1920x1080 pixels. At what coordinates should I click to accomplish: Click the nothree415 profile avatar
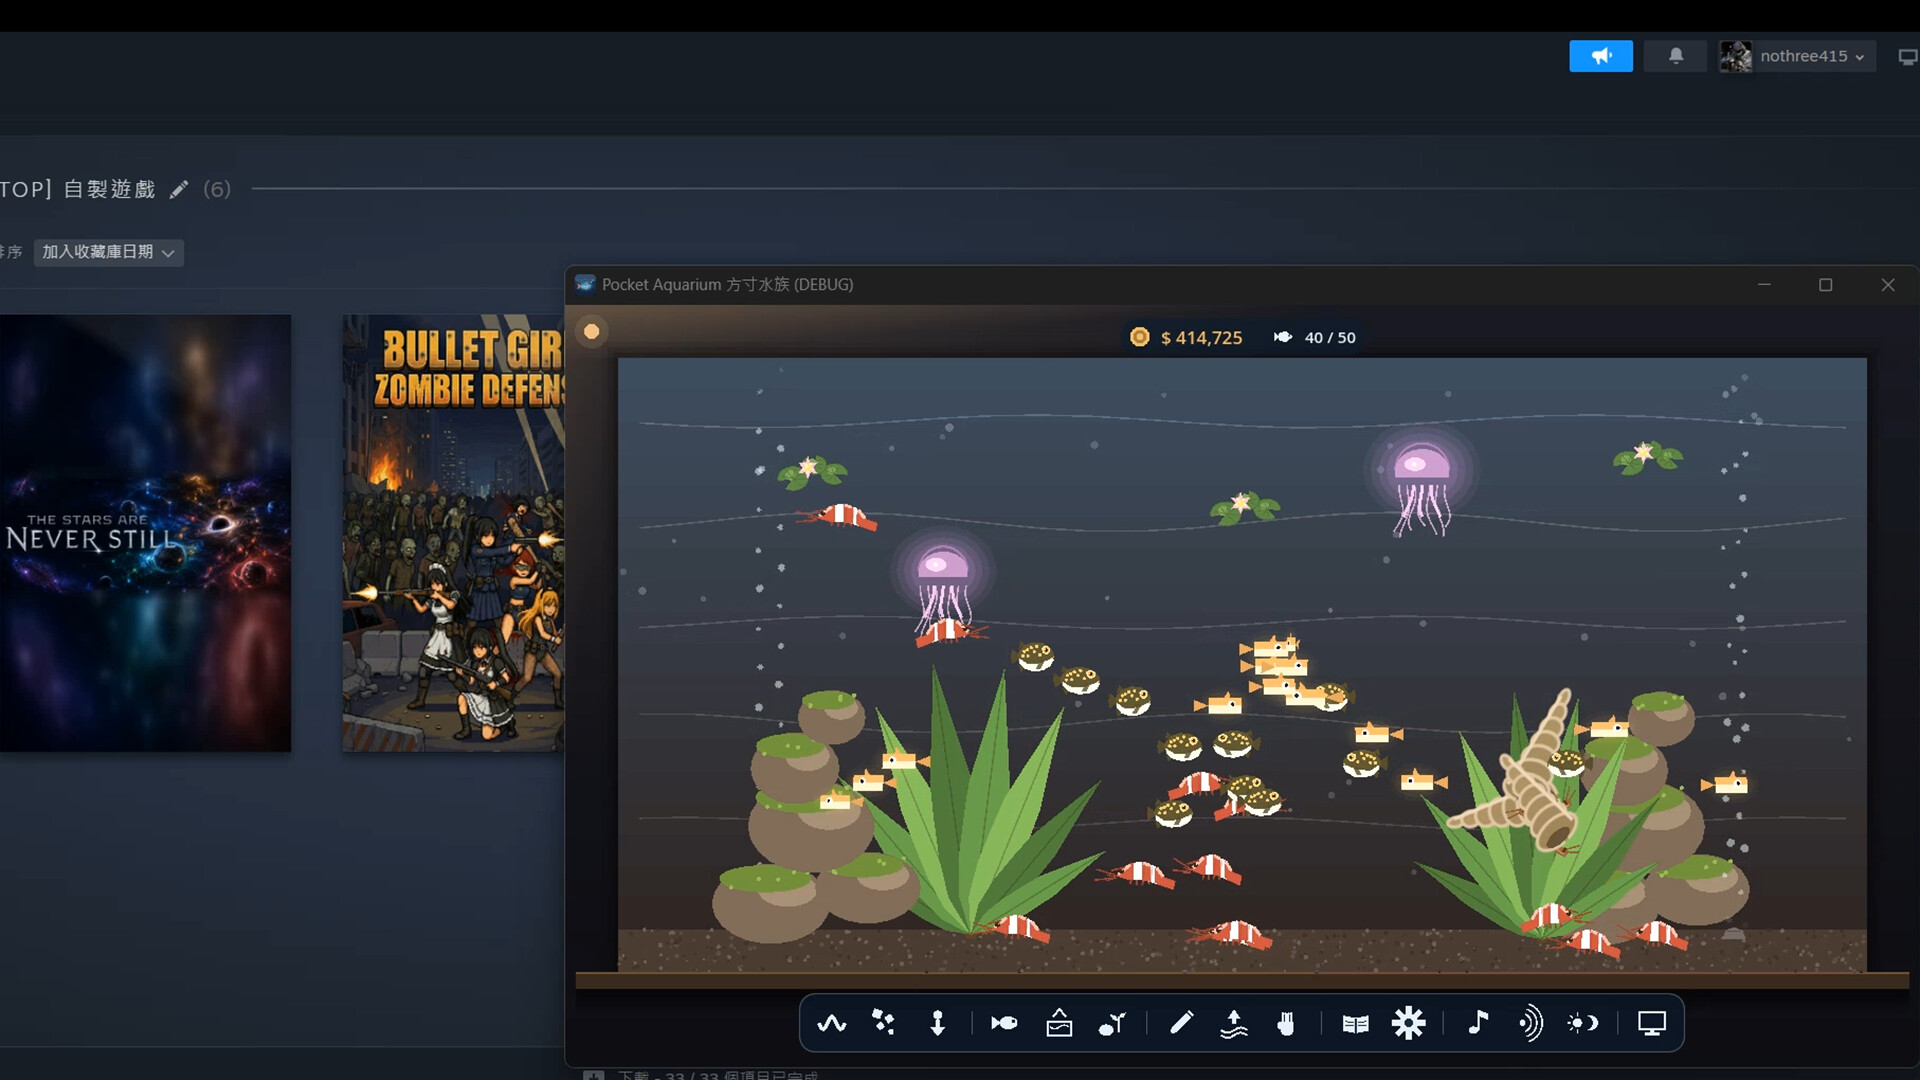coord(1735,56)
